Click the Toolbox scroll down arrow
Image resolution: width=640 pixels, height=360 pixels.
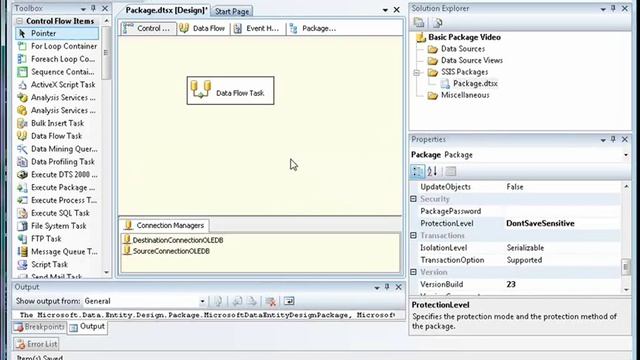point(107,272)
